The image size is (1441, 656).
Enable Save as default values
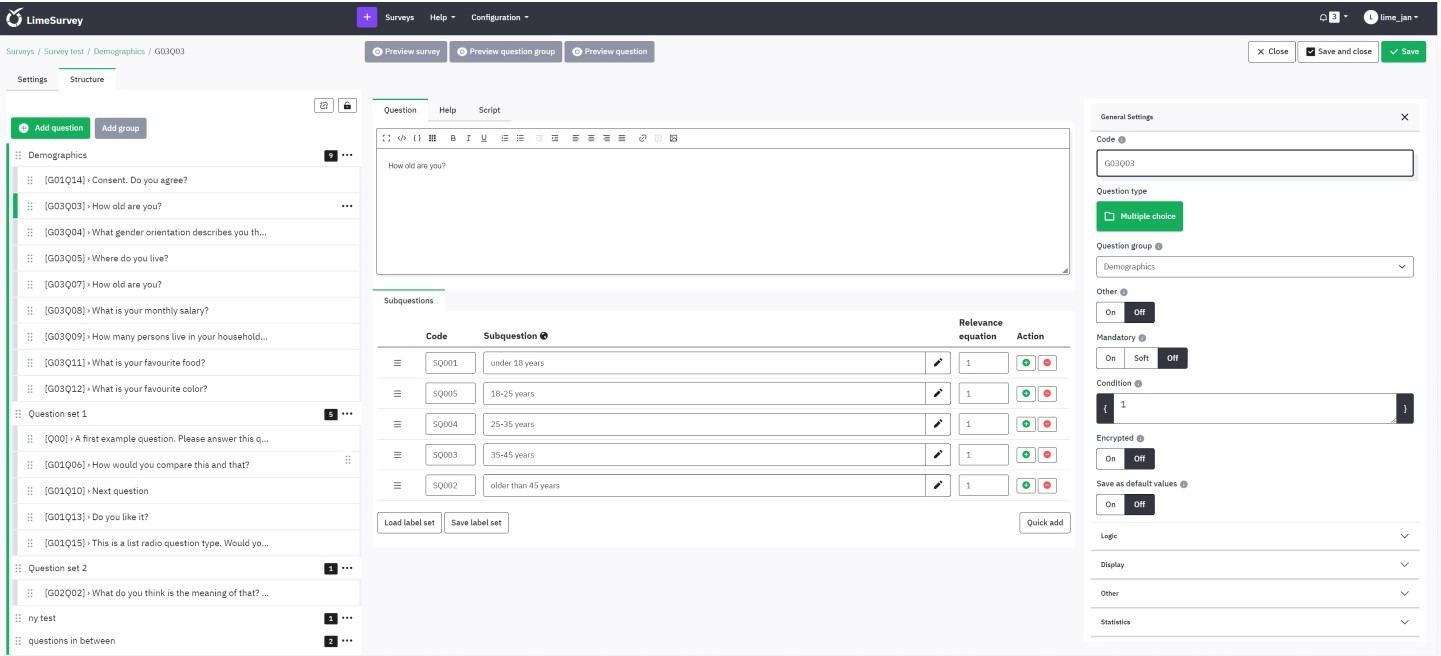coord(1110,504)
